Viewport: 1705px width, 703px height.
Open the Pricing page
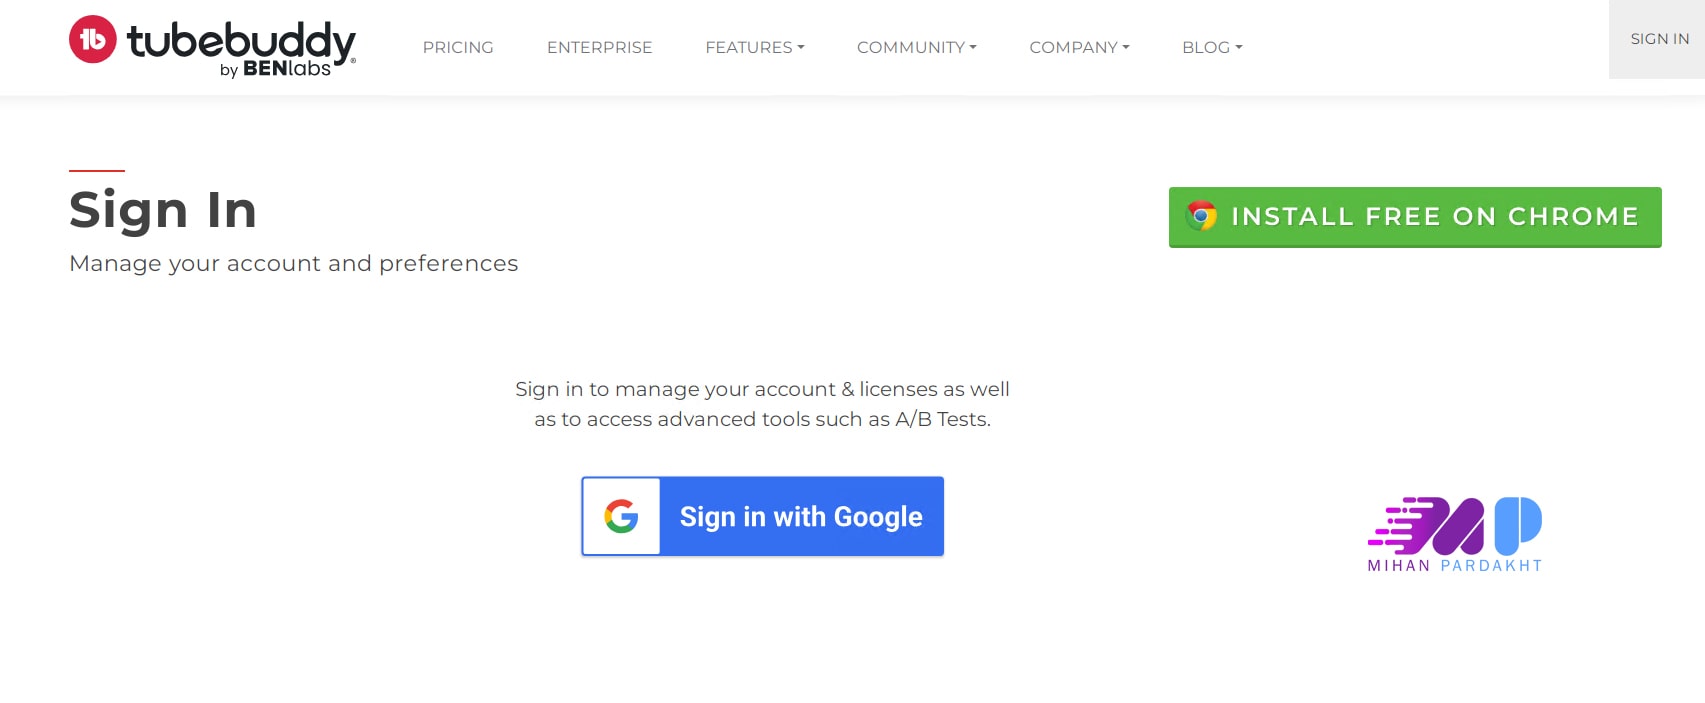[458, 47]
